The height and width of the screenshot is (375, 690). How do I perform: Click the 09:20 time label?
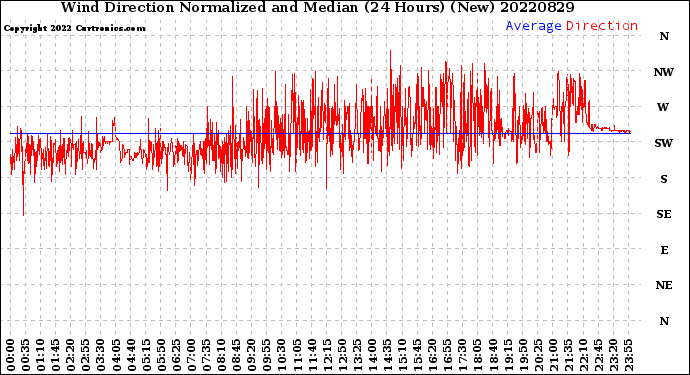(251, 355)
